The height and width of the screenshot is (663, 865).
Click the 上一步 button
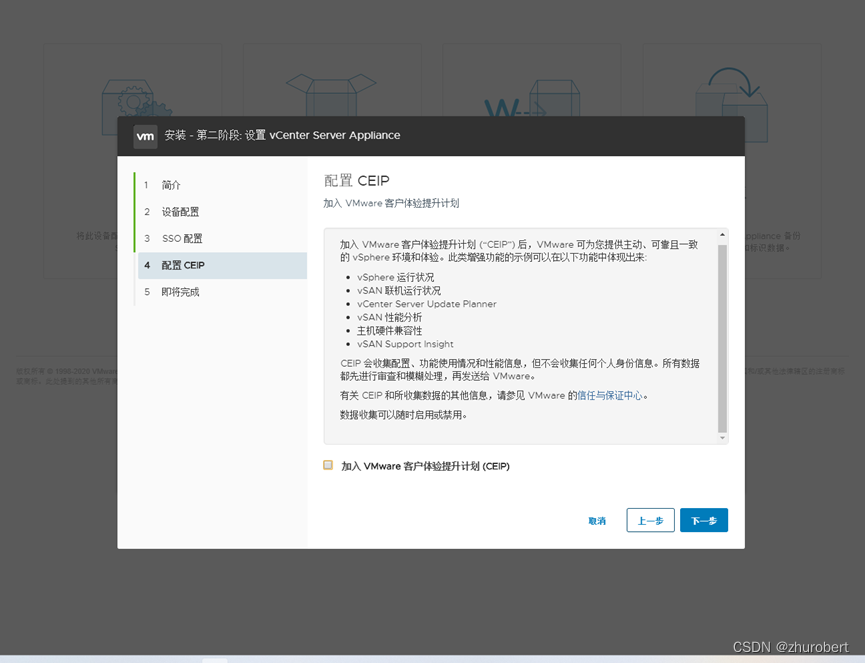point(650,520)
